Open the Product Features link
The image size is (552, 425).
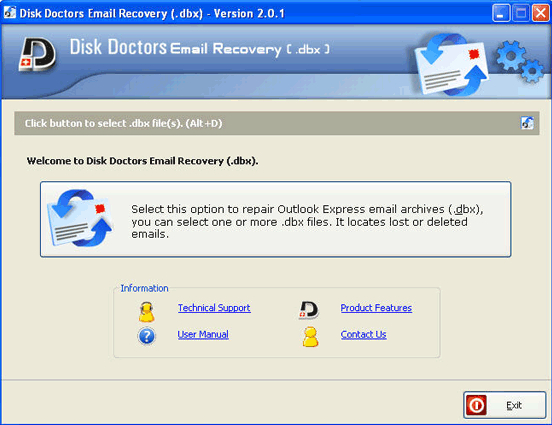(376, 308)
